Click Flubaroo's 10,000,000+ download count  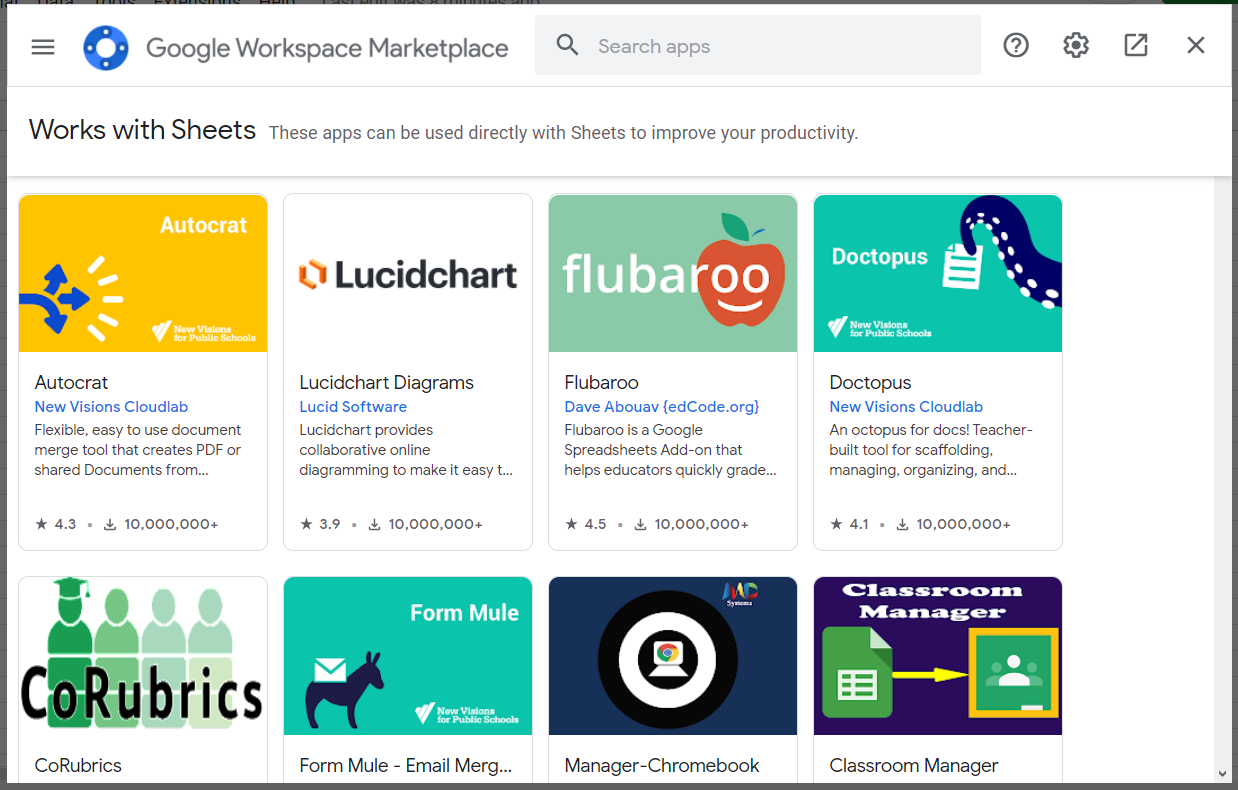[691, 524]
